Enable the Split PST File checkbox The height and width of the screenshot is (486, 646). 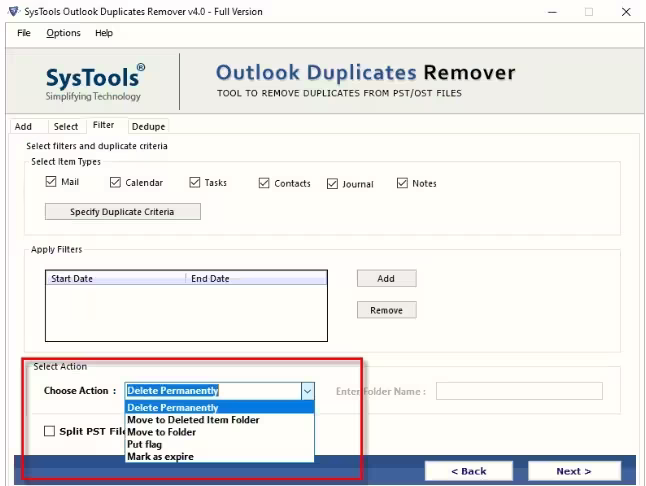[49, 431]
